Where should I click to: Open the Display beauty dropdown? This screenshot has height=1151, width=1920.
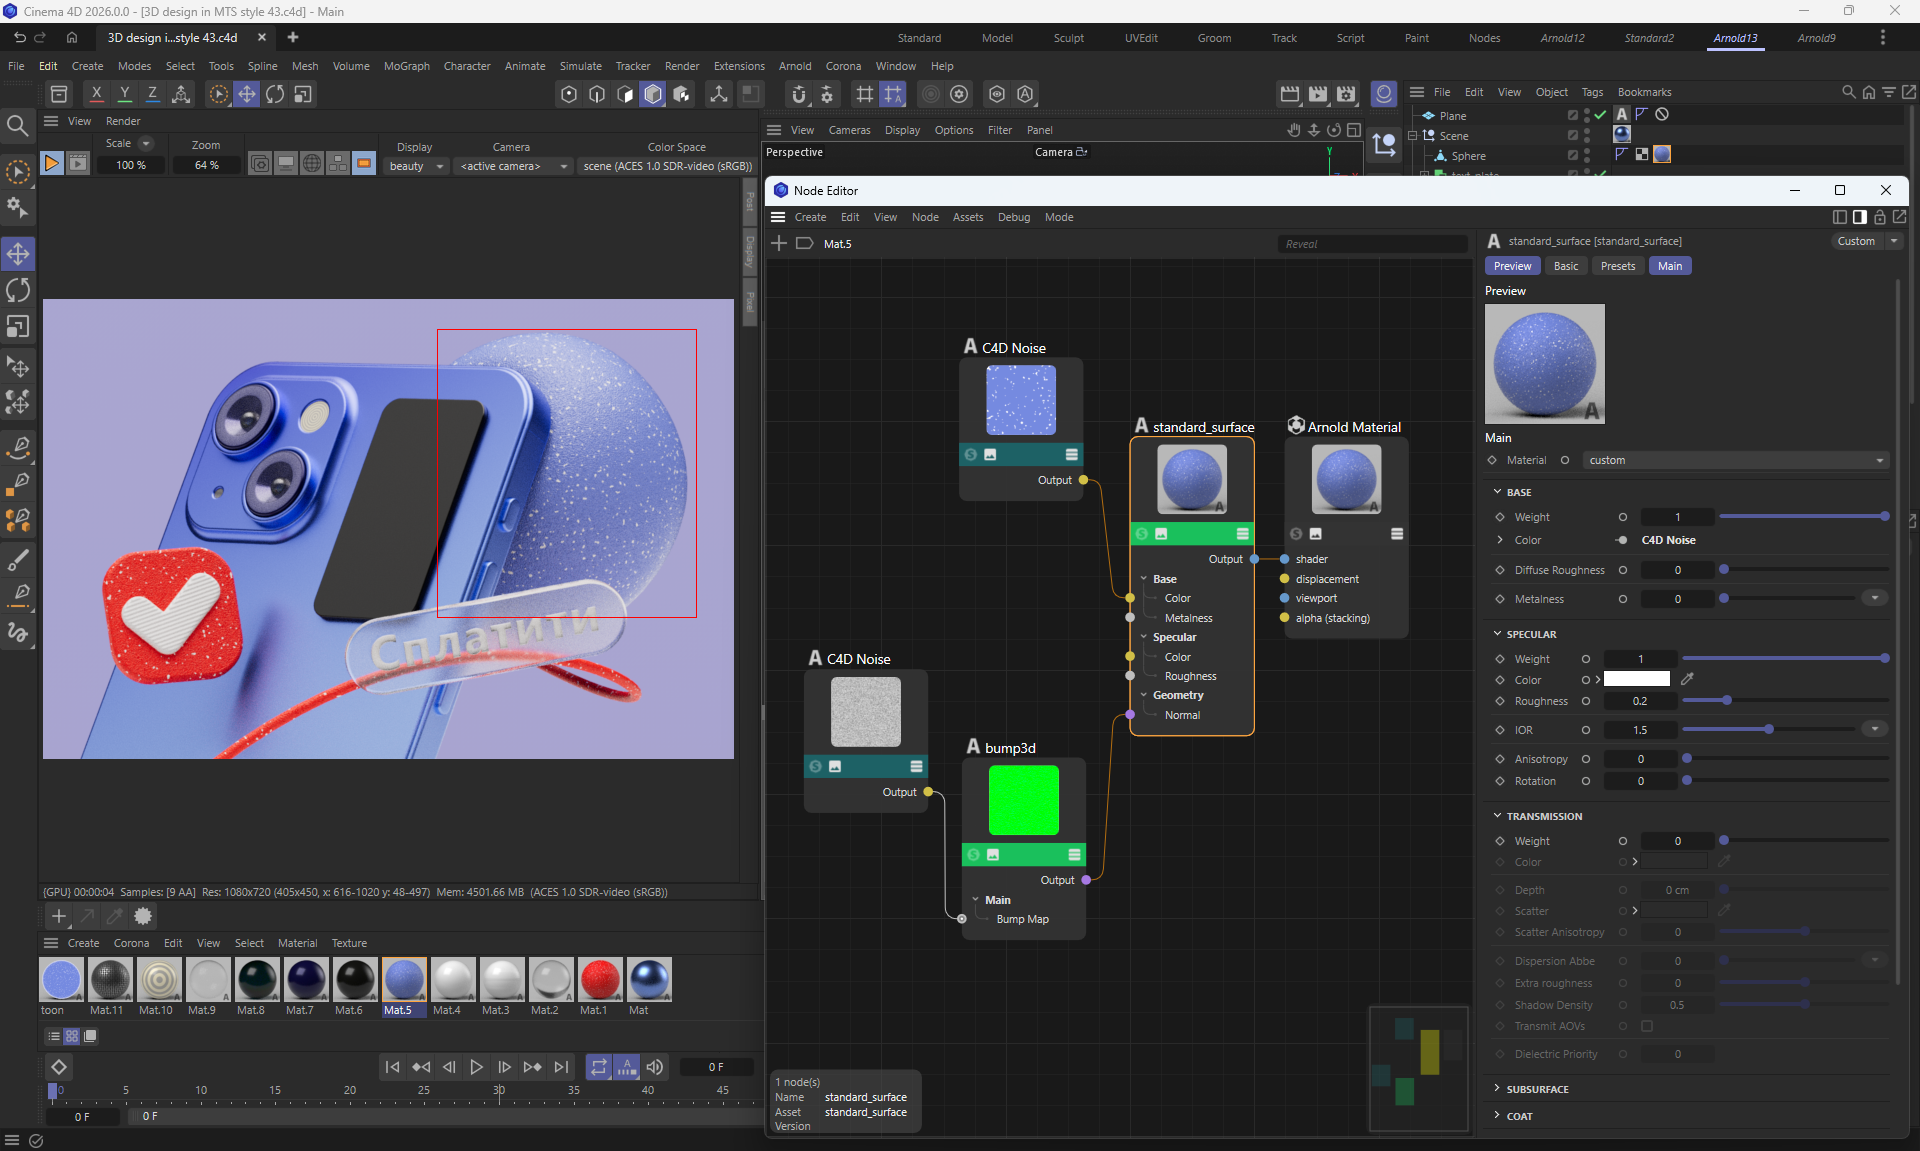click(416, 166)
